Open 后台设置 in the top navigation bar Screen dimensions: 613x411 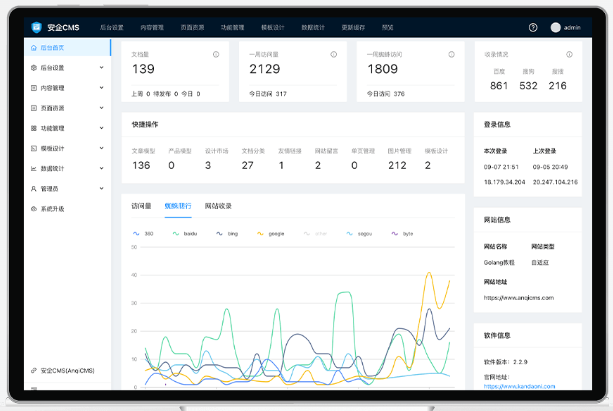[111, 27]
